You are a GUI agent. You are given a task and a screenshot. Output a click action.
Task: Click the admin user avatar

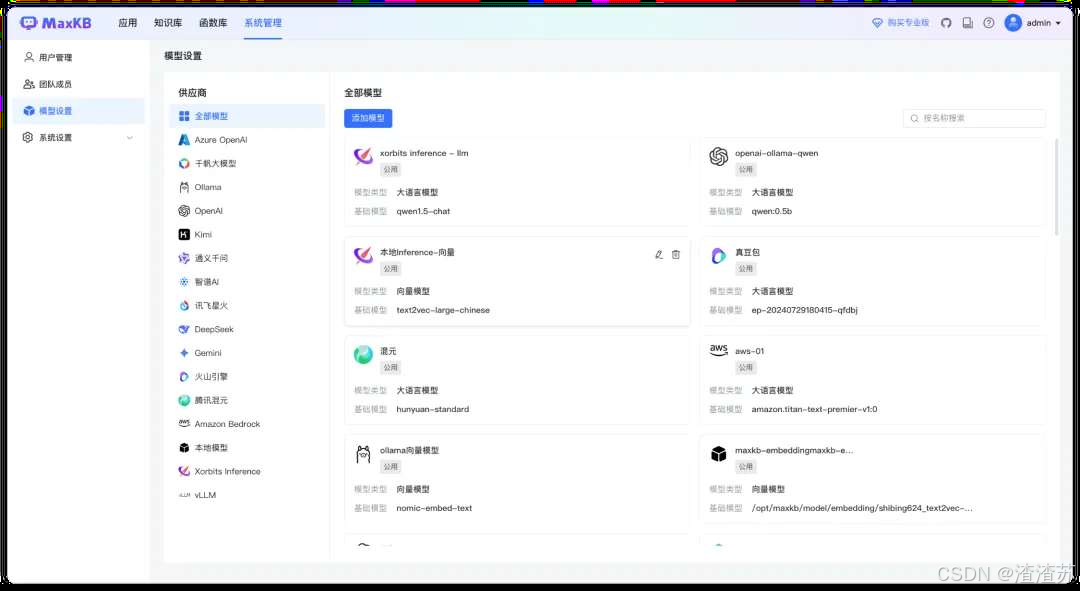(1013, 23)
